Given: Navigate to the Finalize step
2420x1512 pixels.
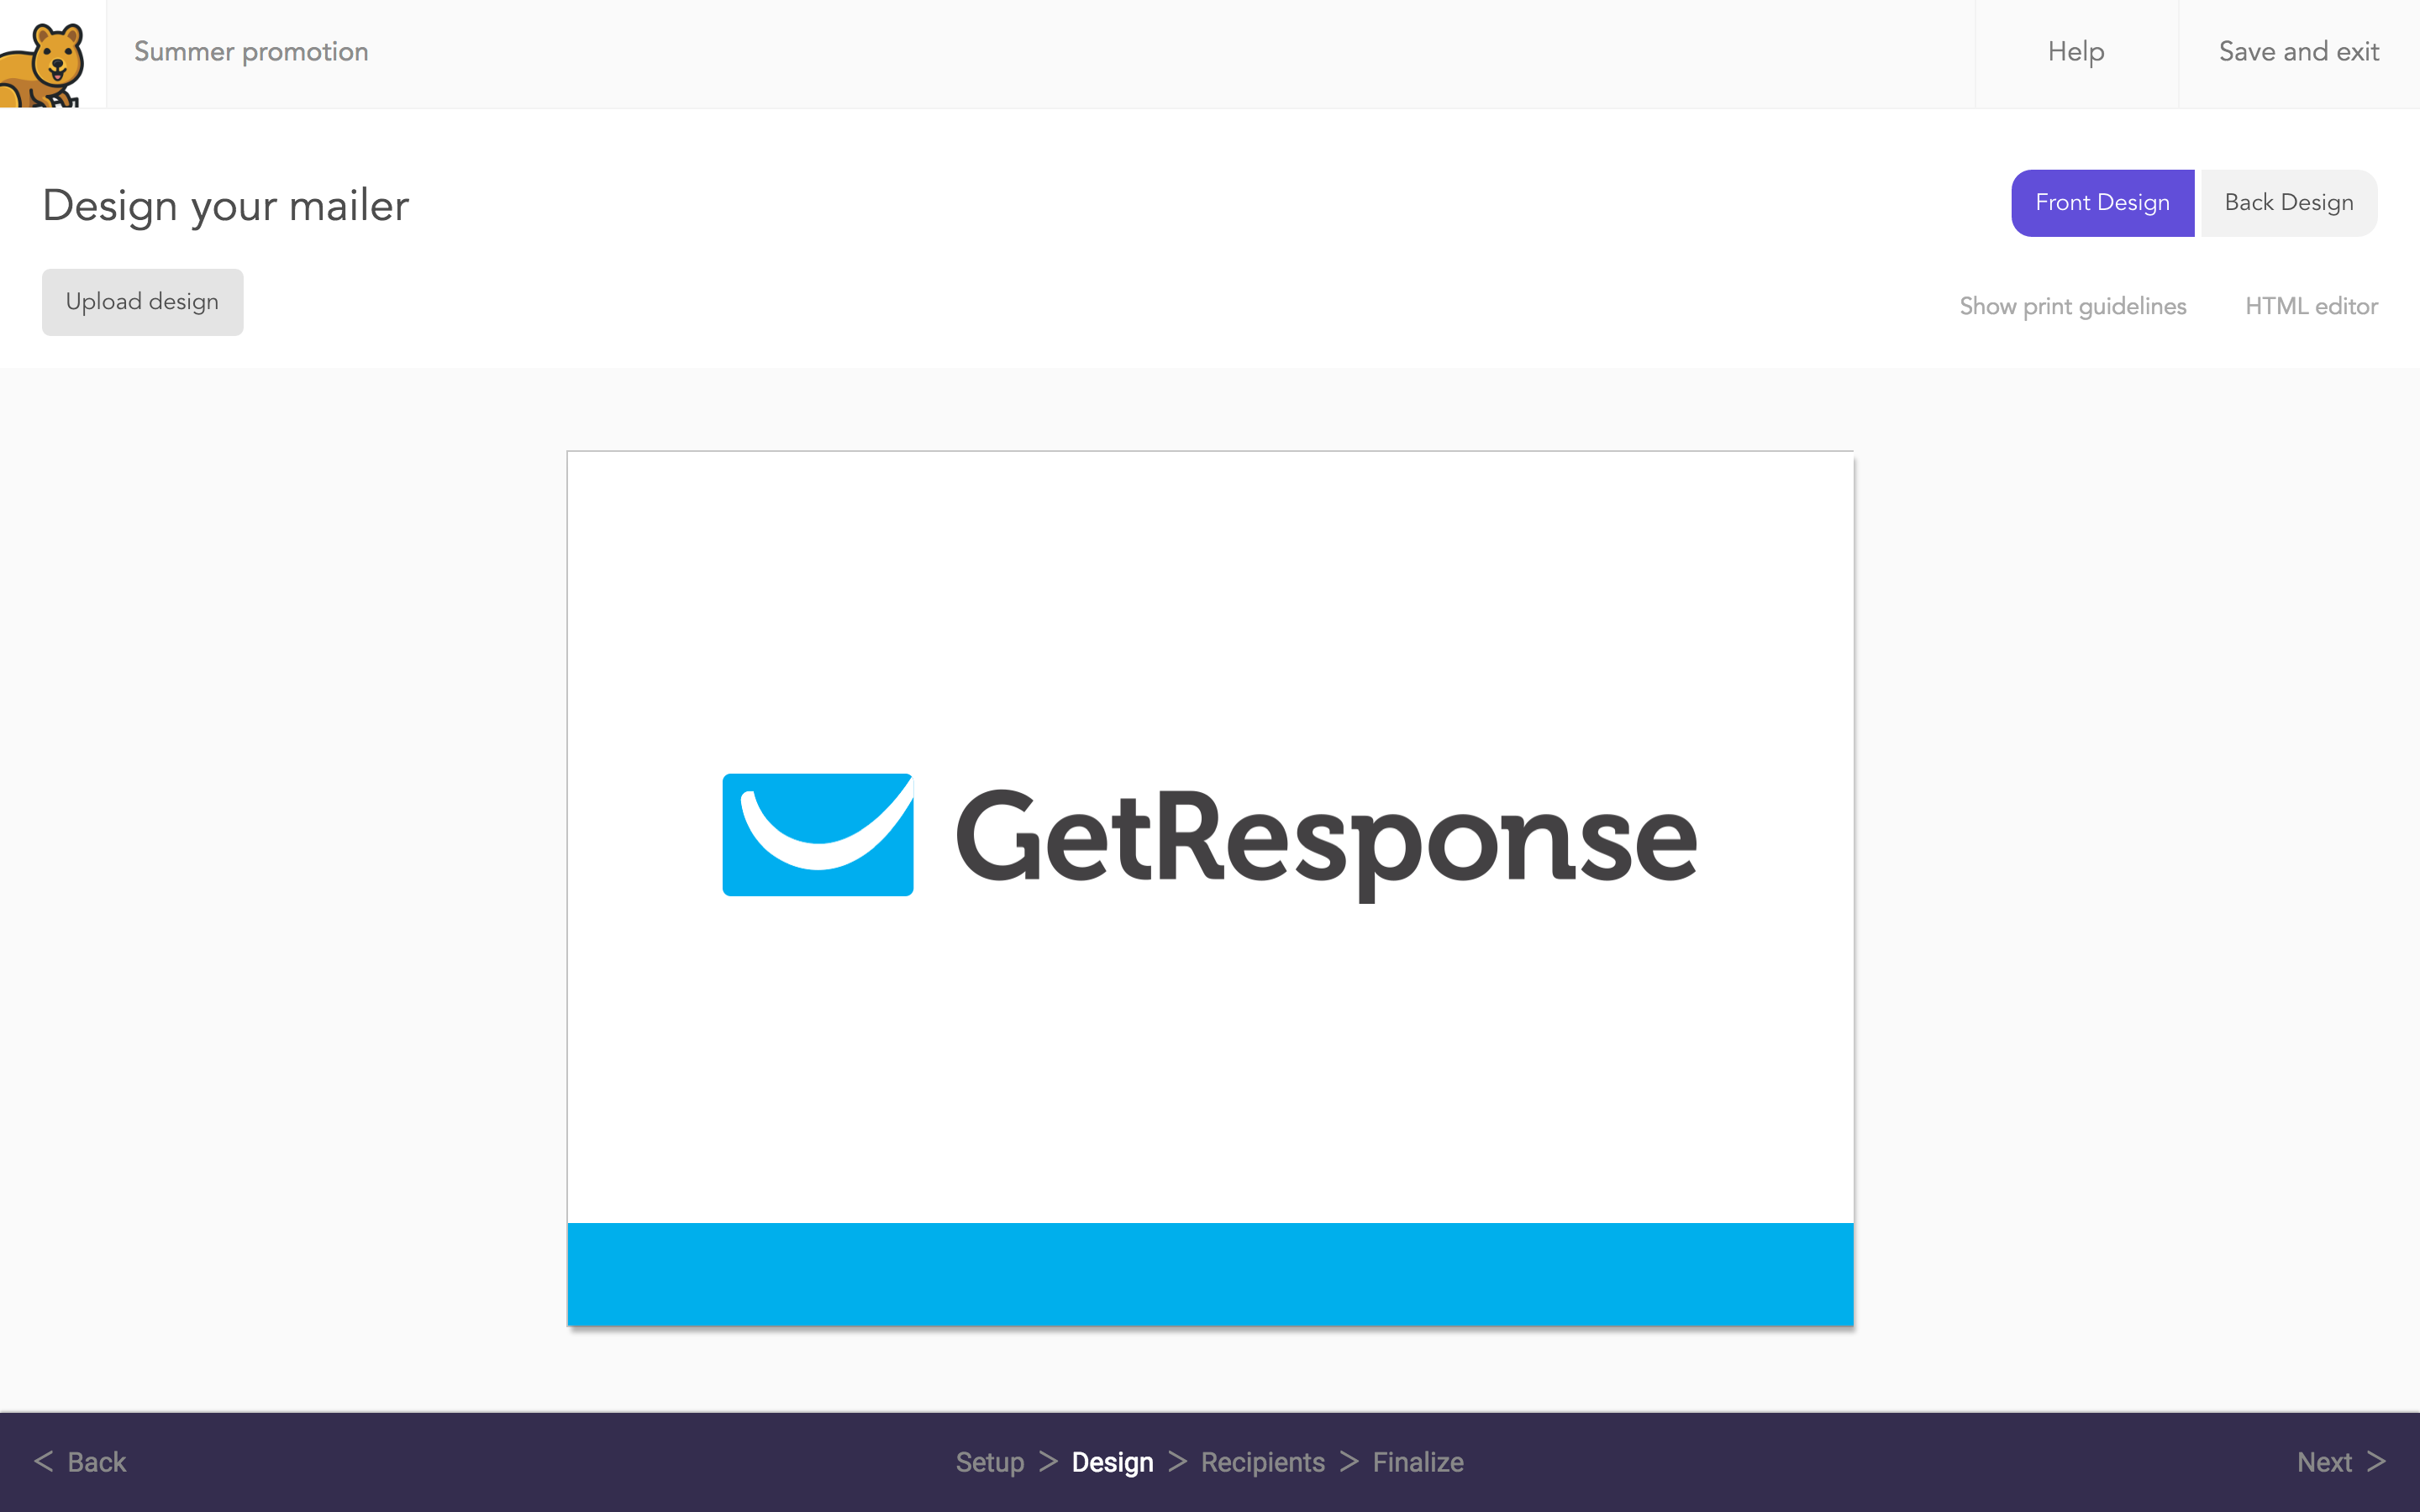Looking at the screenshot, I should pos(1415,1462).
